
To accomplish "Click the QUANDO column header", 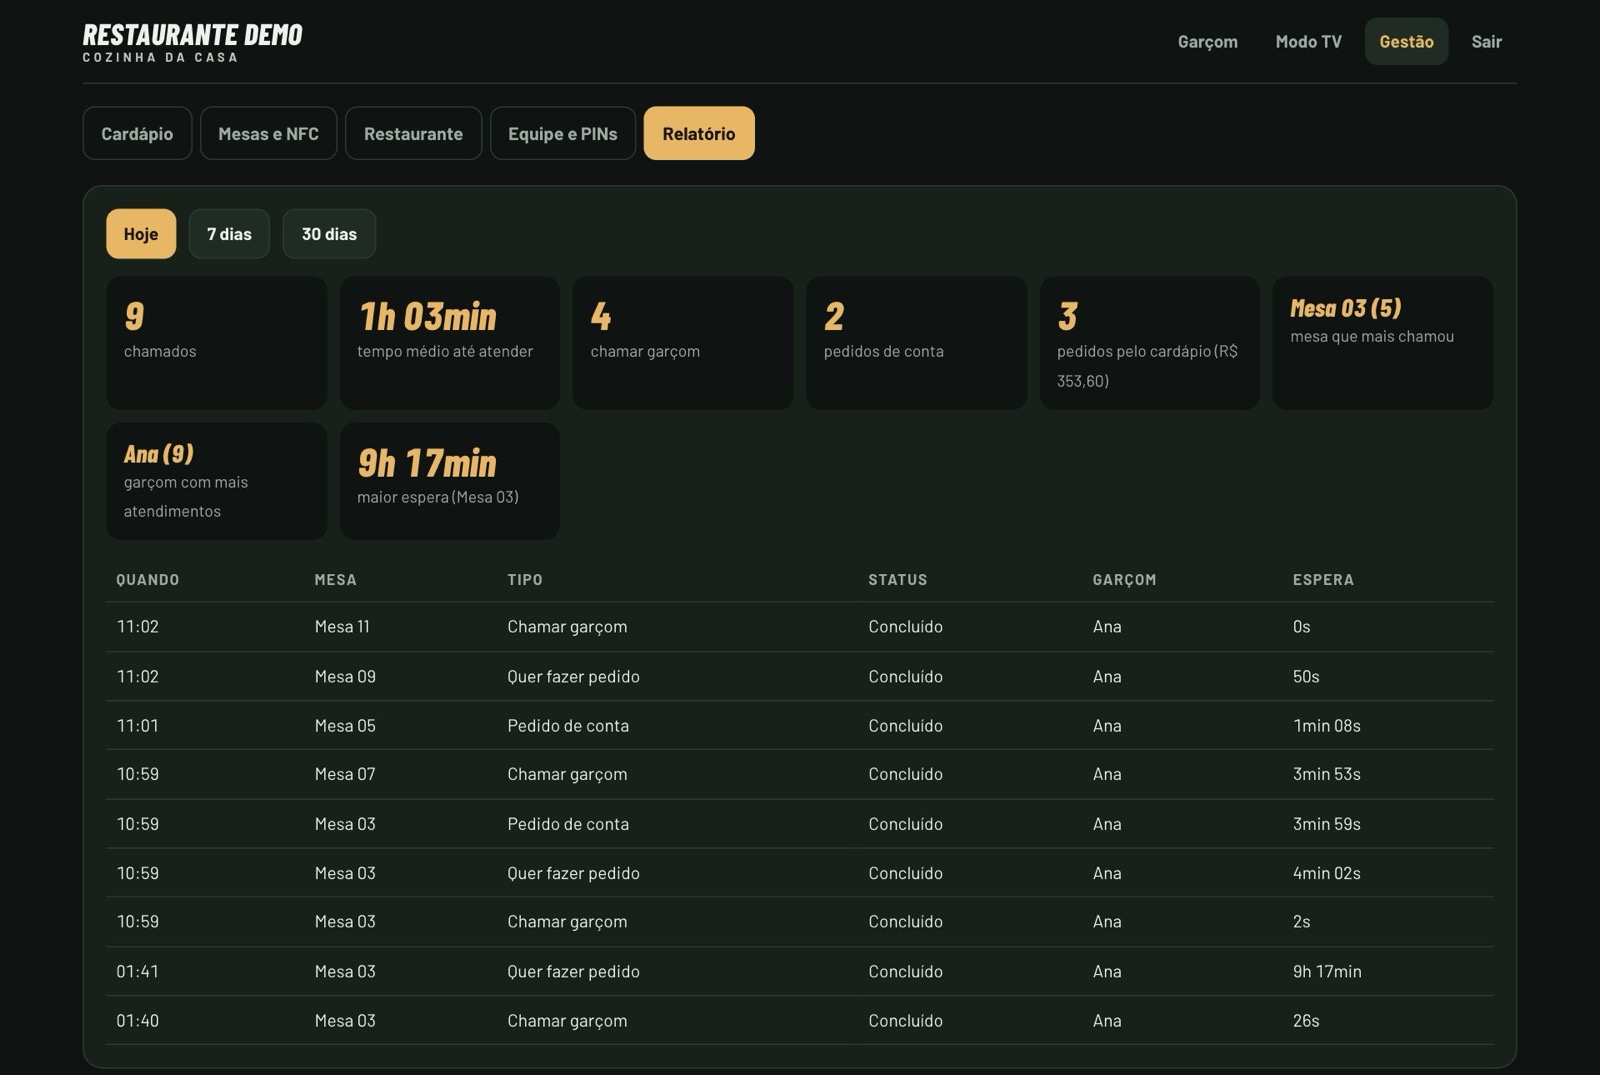I will coord(148,579).
